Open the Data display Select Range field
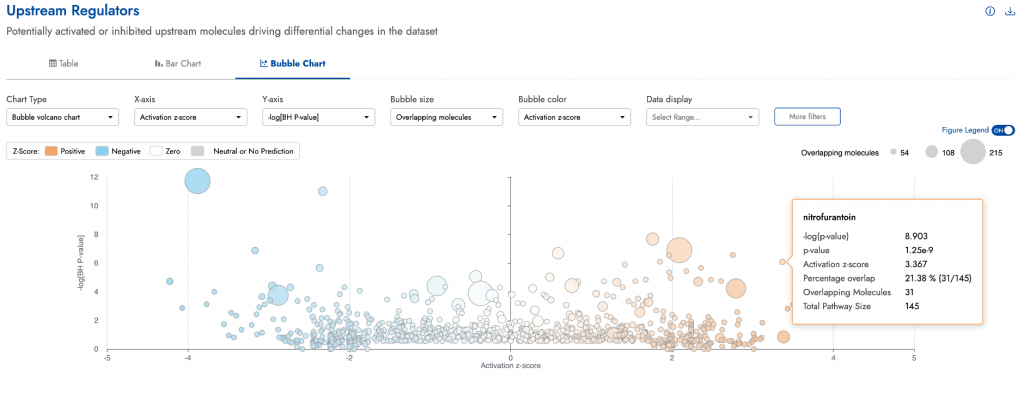This screenshot has width=1024, height=398. point(703,117)
